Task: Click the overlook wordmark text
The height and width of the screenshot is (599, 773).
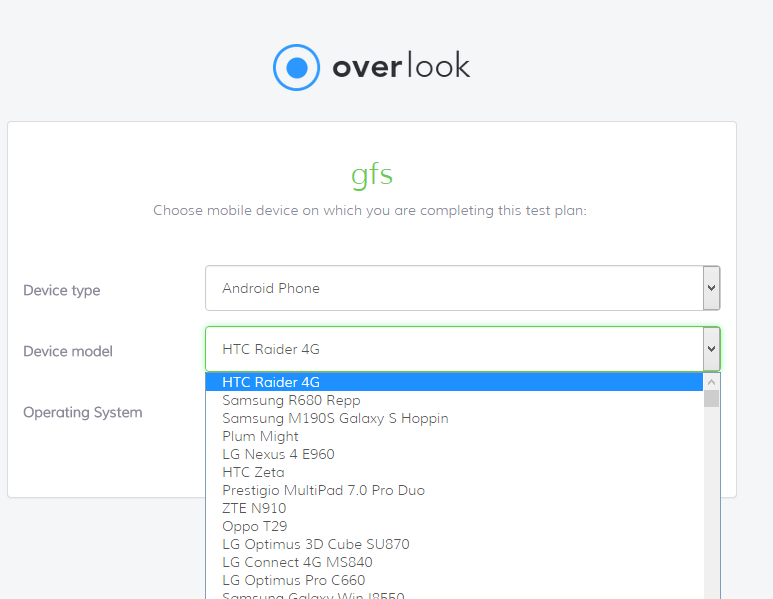Action: [x=401, y=66]
